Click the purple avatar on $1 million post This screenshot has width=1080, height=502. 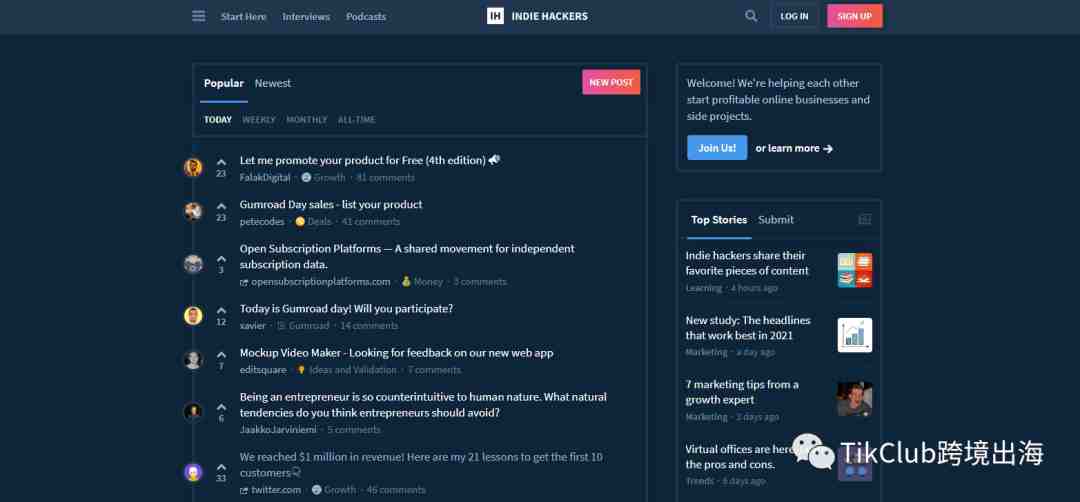pyautogui.click(x=194, y=472)
